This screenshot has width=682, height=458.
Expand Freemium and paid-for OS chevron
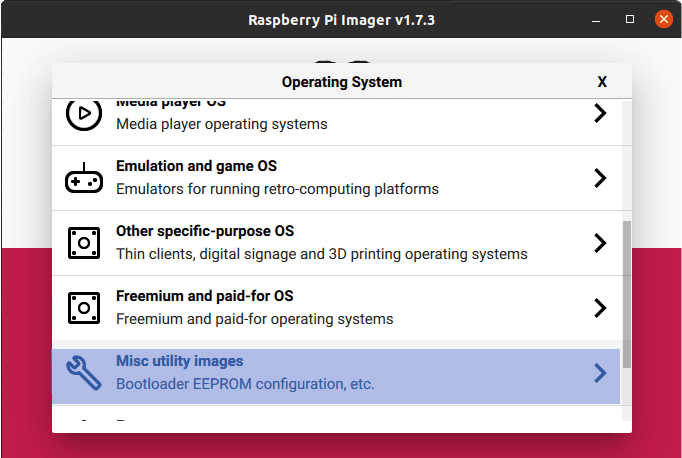(600, 307)
